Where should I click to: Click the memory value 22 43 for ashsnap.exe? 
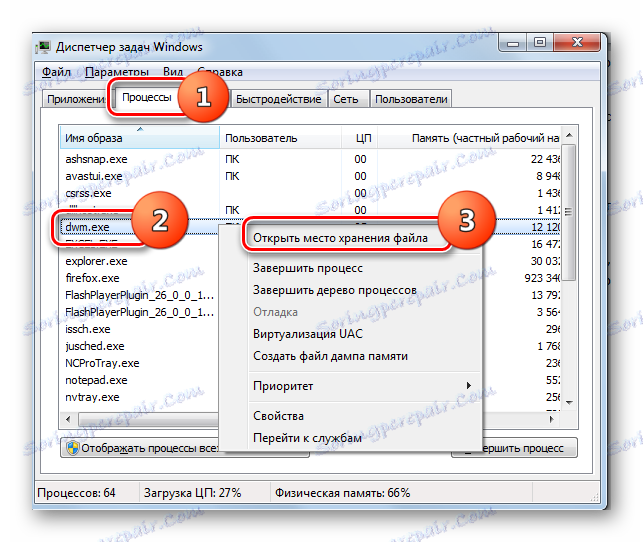click(x=545, y=159)
